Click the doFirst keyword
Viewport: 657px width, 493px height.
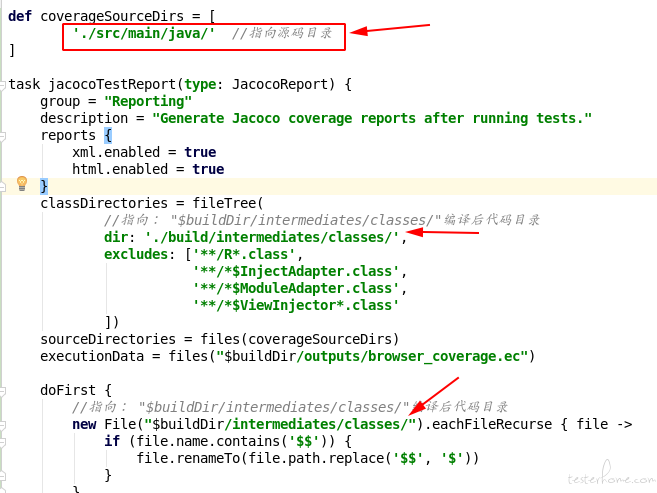68,390
